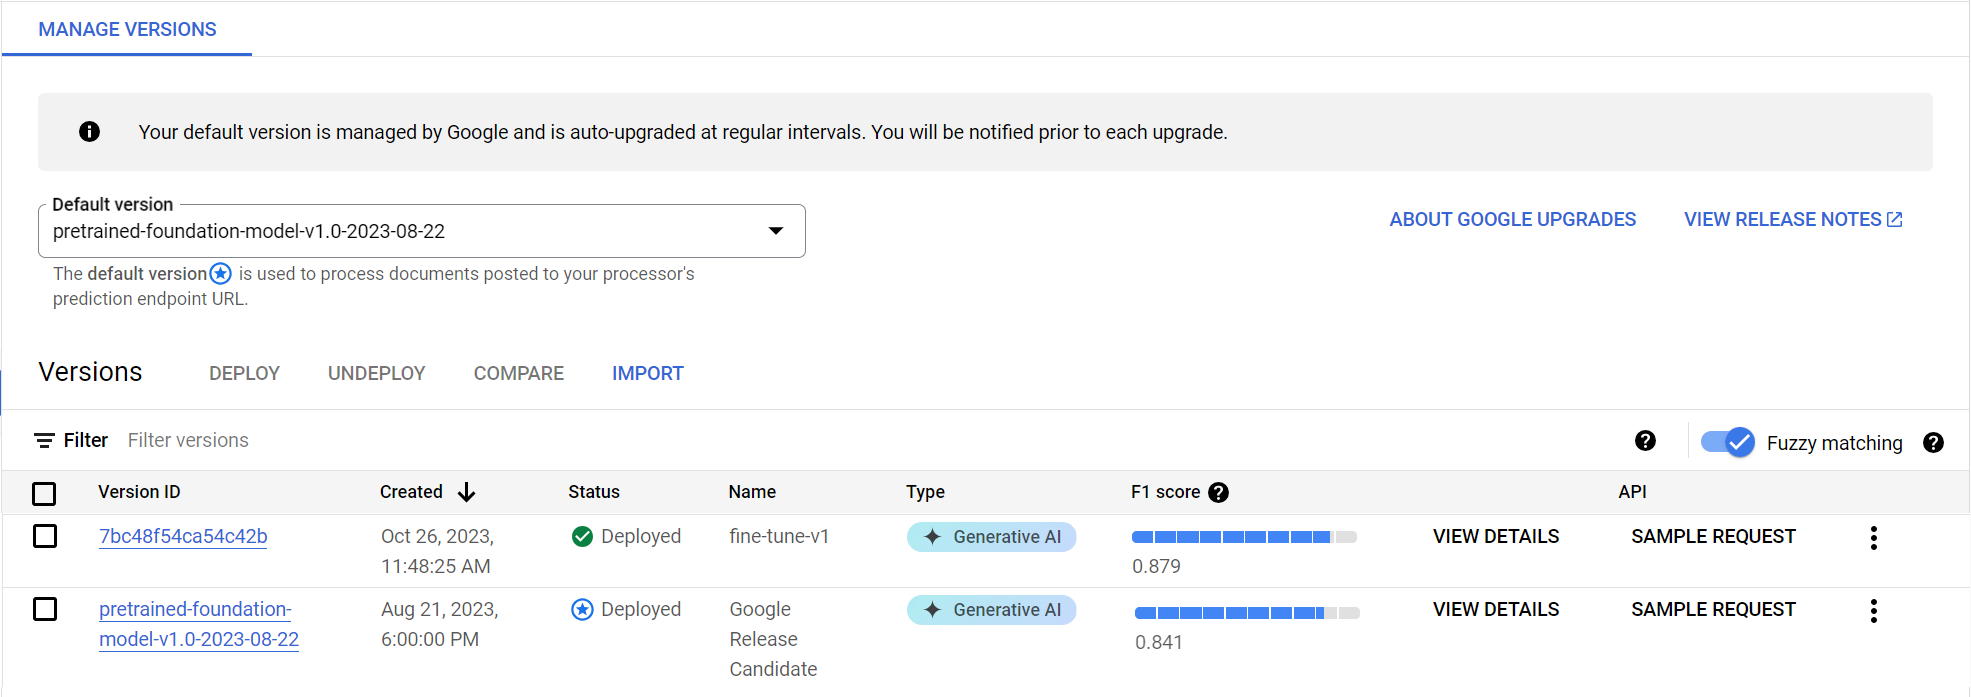
Task: Open the three-dot menu for pretrained-foundation-model row
Action: coord(1873,611)
